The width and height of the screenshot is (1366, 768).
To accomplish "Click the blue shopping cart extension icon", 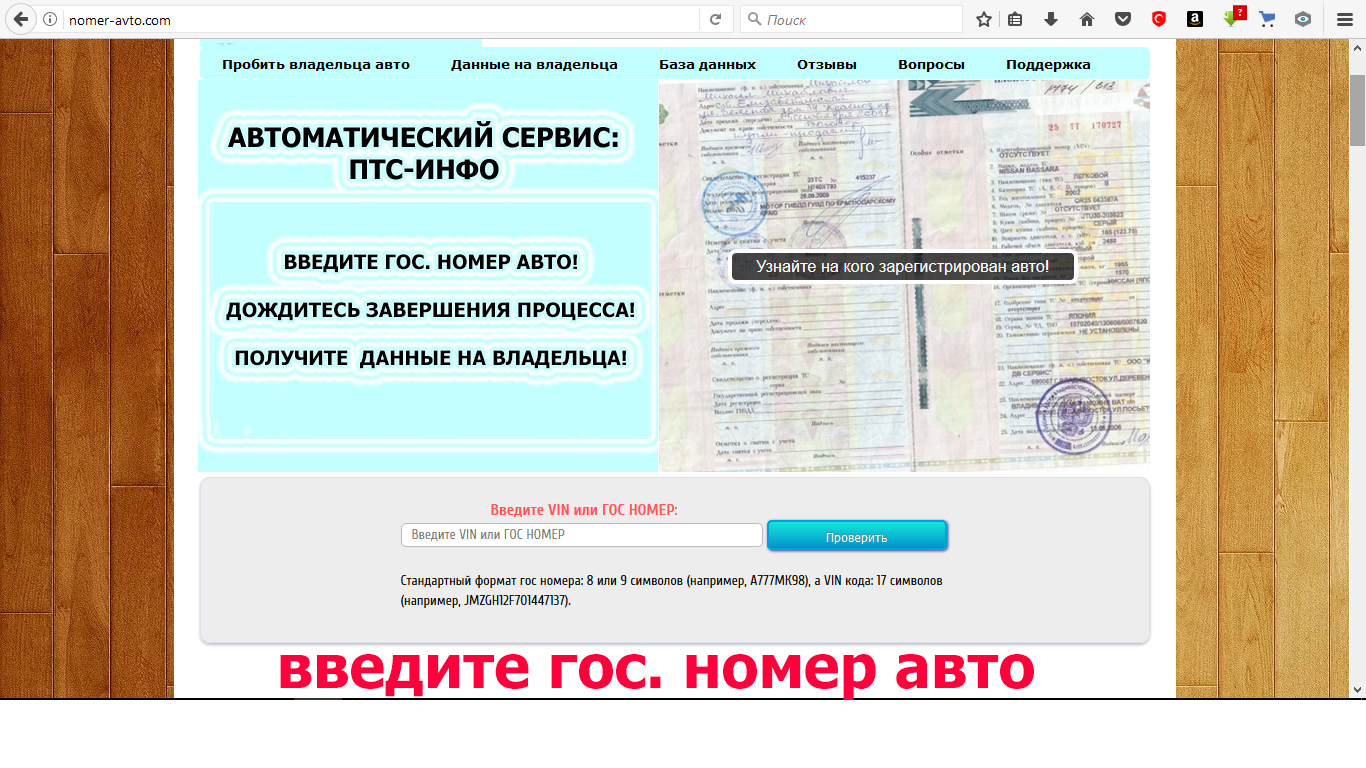I will 1267,19.
